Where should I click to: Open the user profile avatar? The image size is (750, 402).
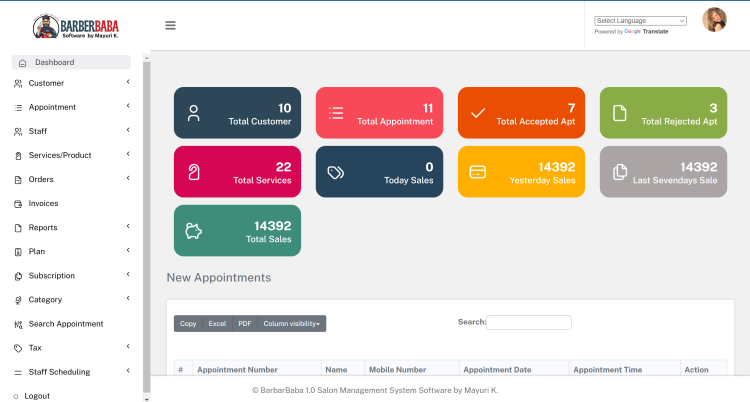click(714, 20)
